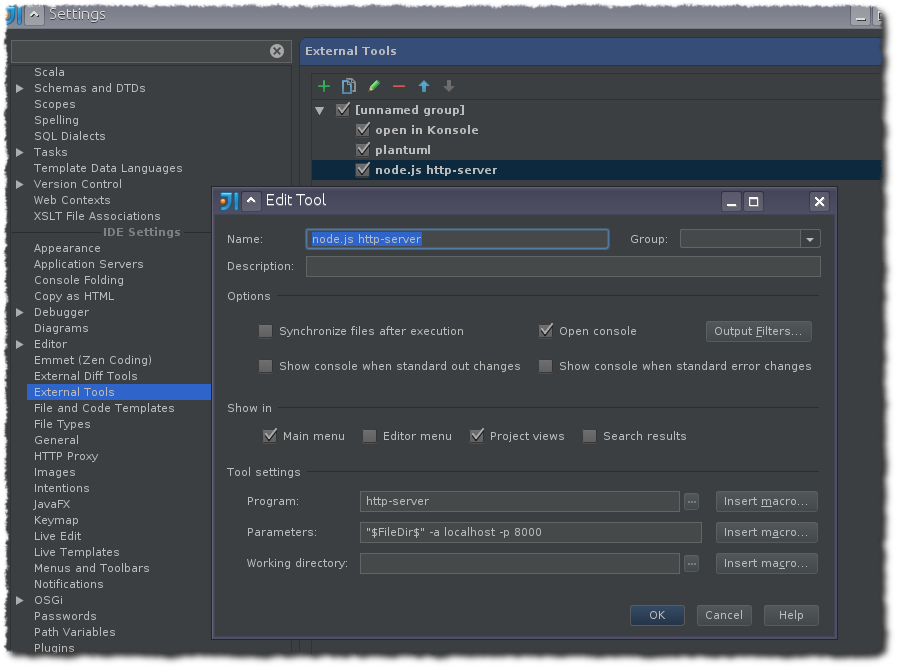Uncheck the Project views option

[476, 436]
